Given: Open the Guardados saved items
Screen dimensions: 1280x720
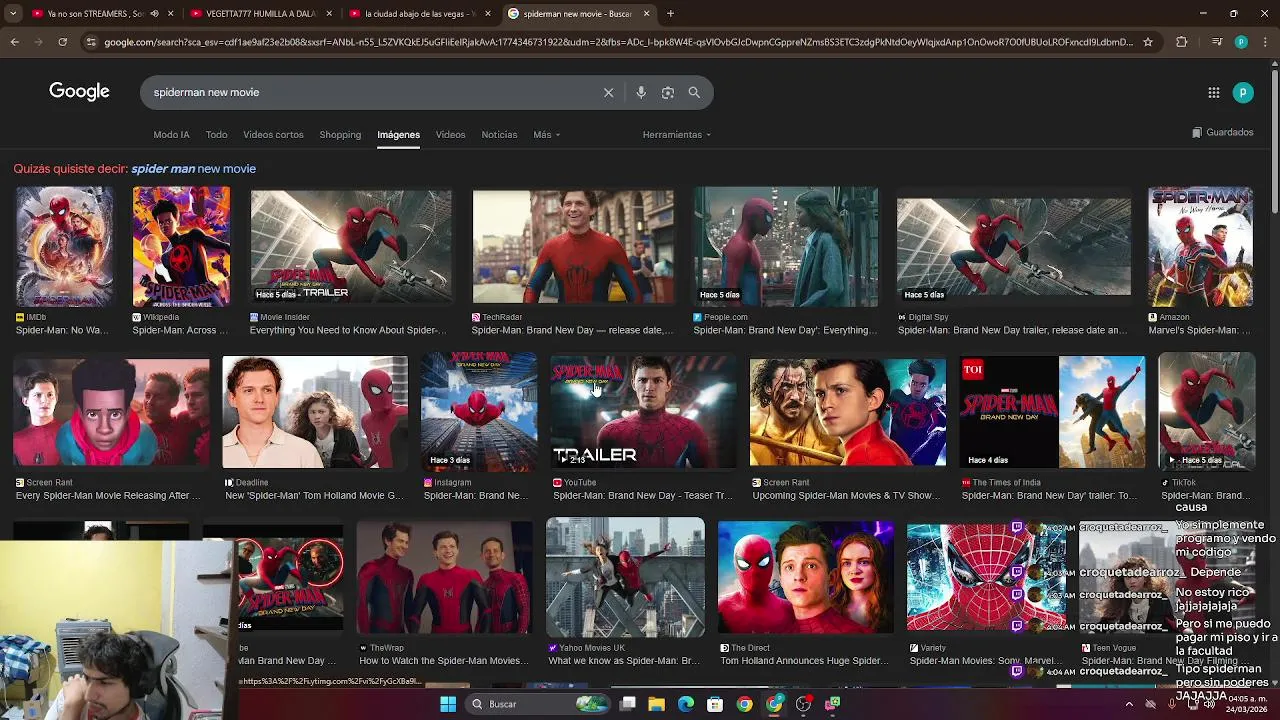Looking at the screenshot, I should pyautogui.click(x=1223, y=132).
